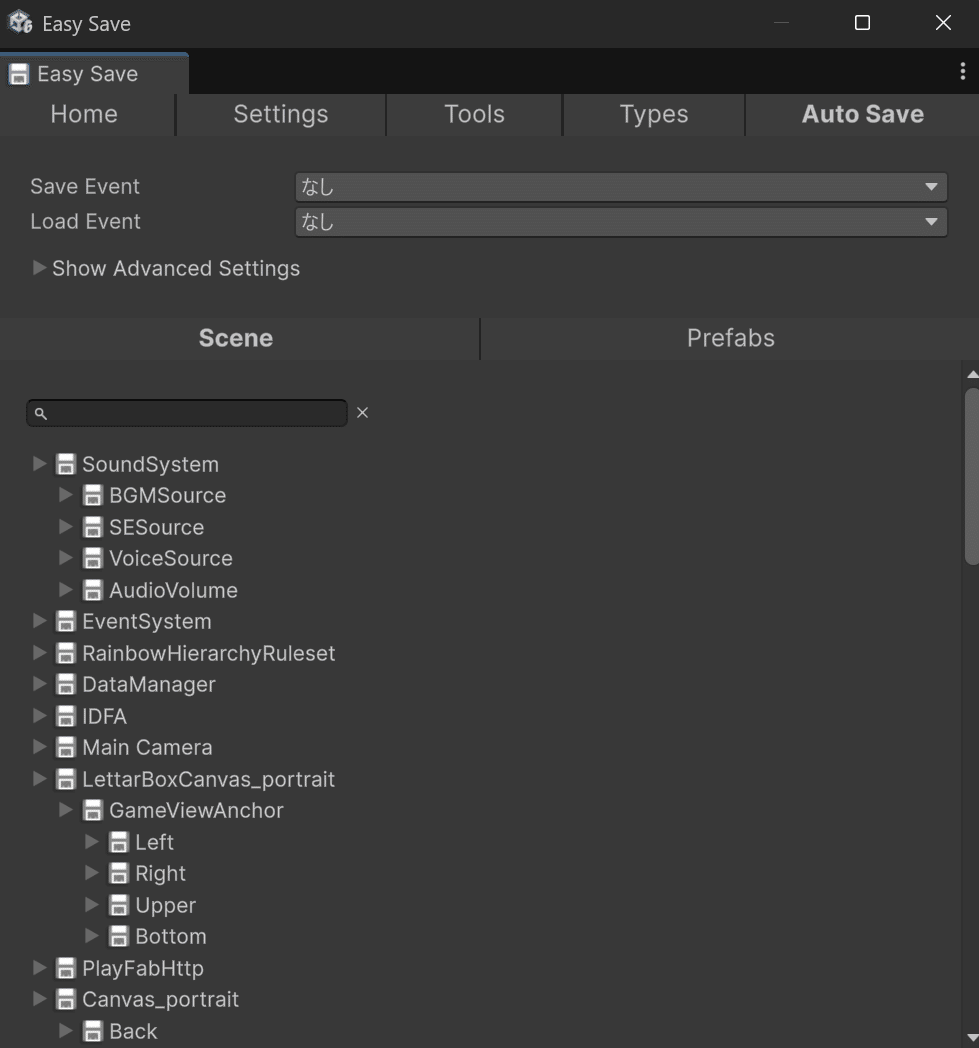The height and width of the screenshot is (1048, 979).
Task: Open the Save Event dropdown
Action: click(x=620, y=186)
